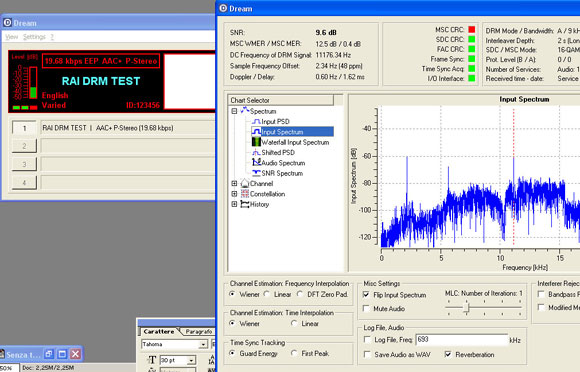Click the red frequency marker line in spectrum plot
The width and height of the screenshot is (580, 372).
[513, 177]
